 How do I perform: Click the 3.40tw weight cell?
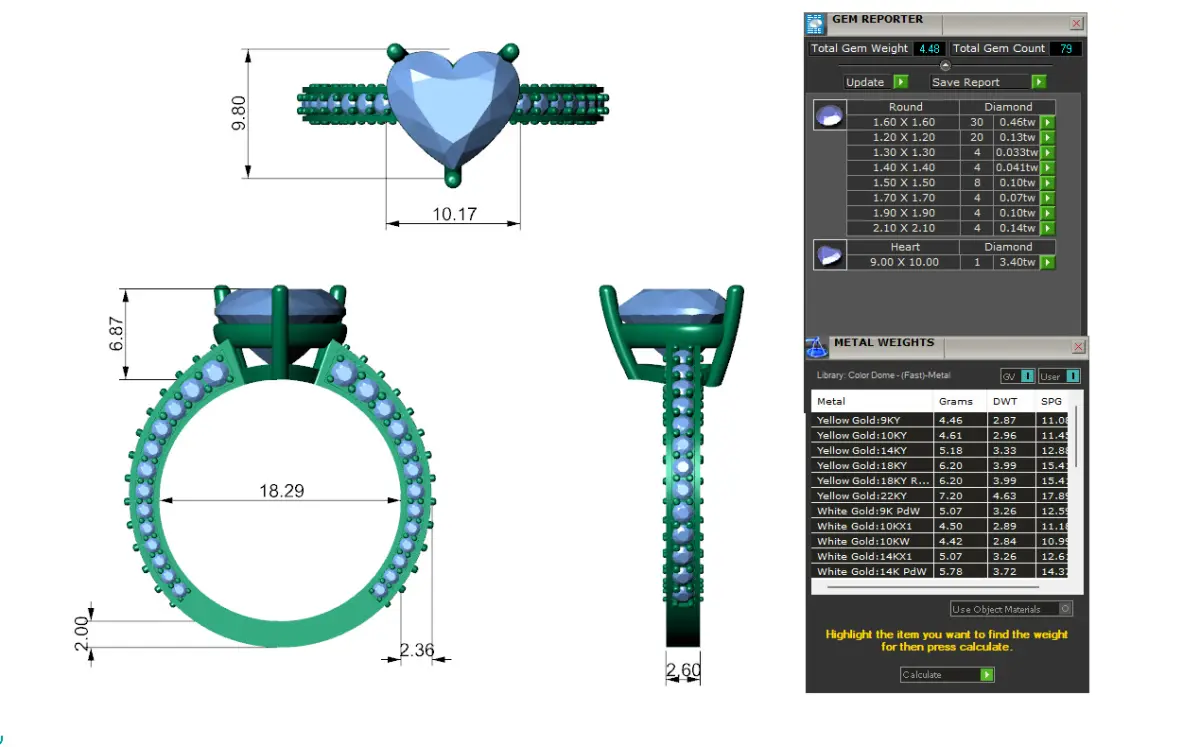tap(1017, 262)
